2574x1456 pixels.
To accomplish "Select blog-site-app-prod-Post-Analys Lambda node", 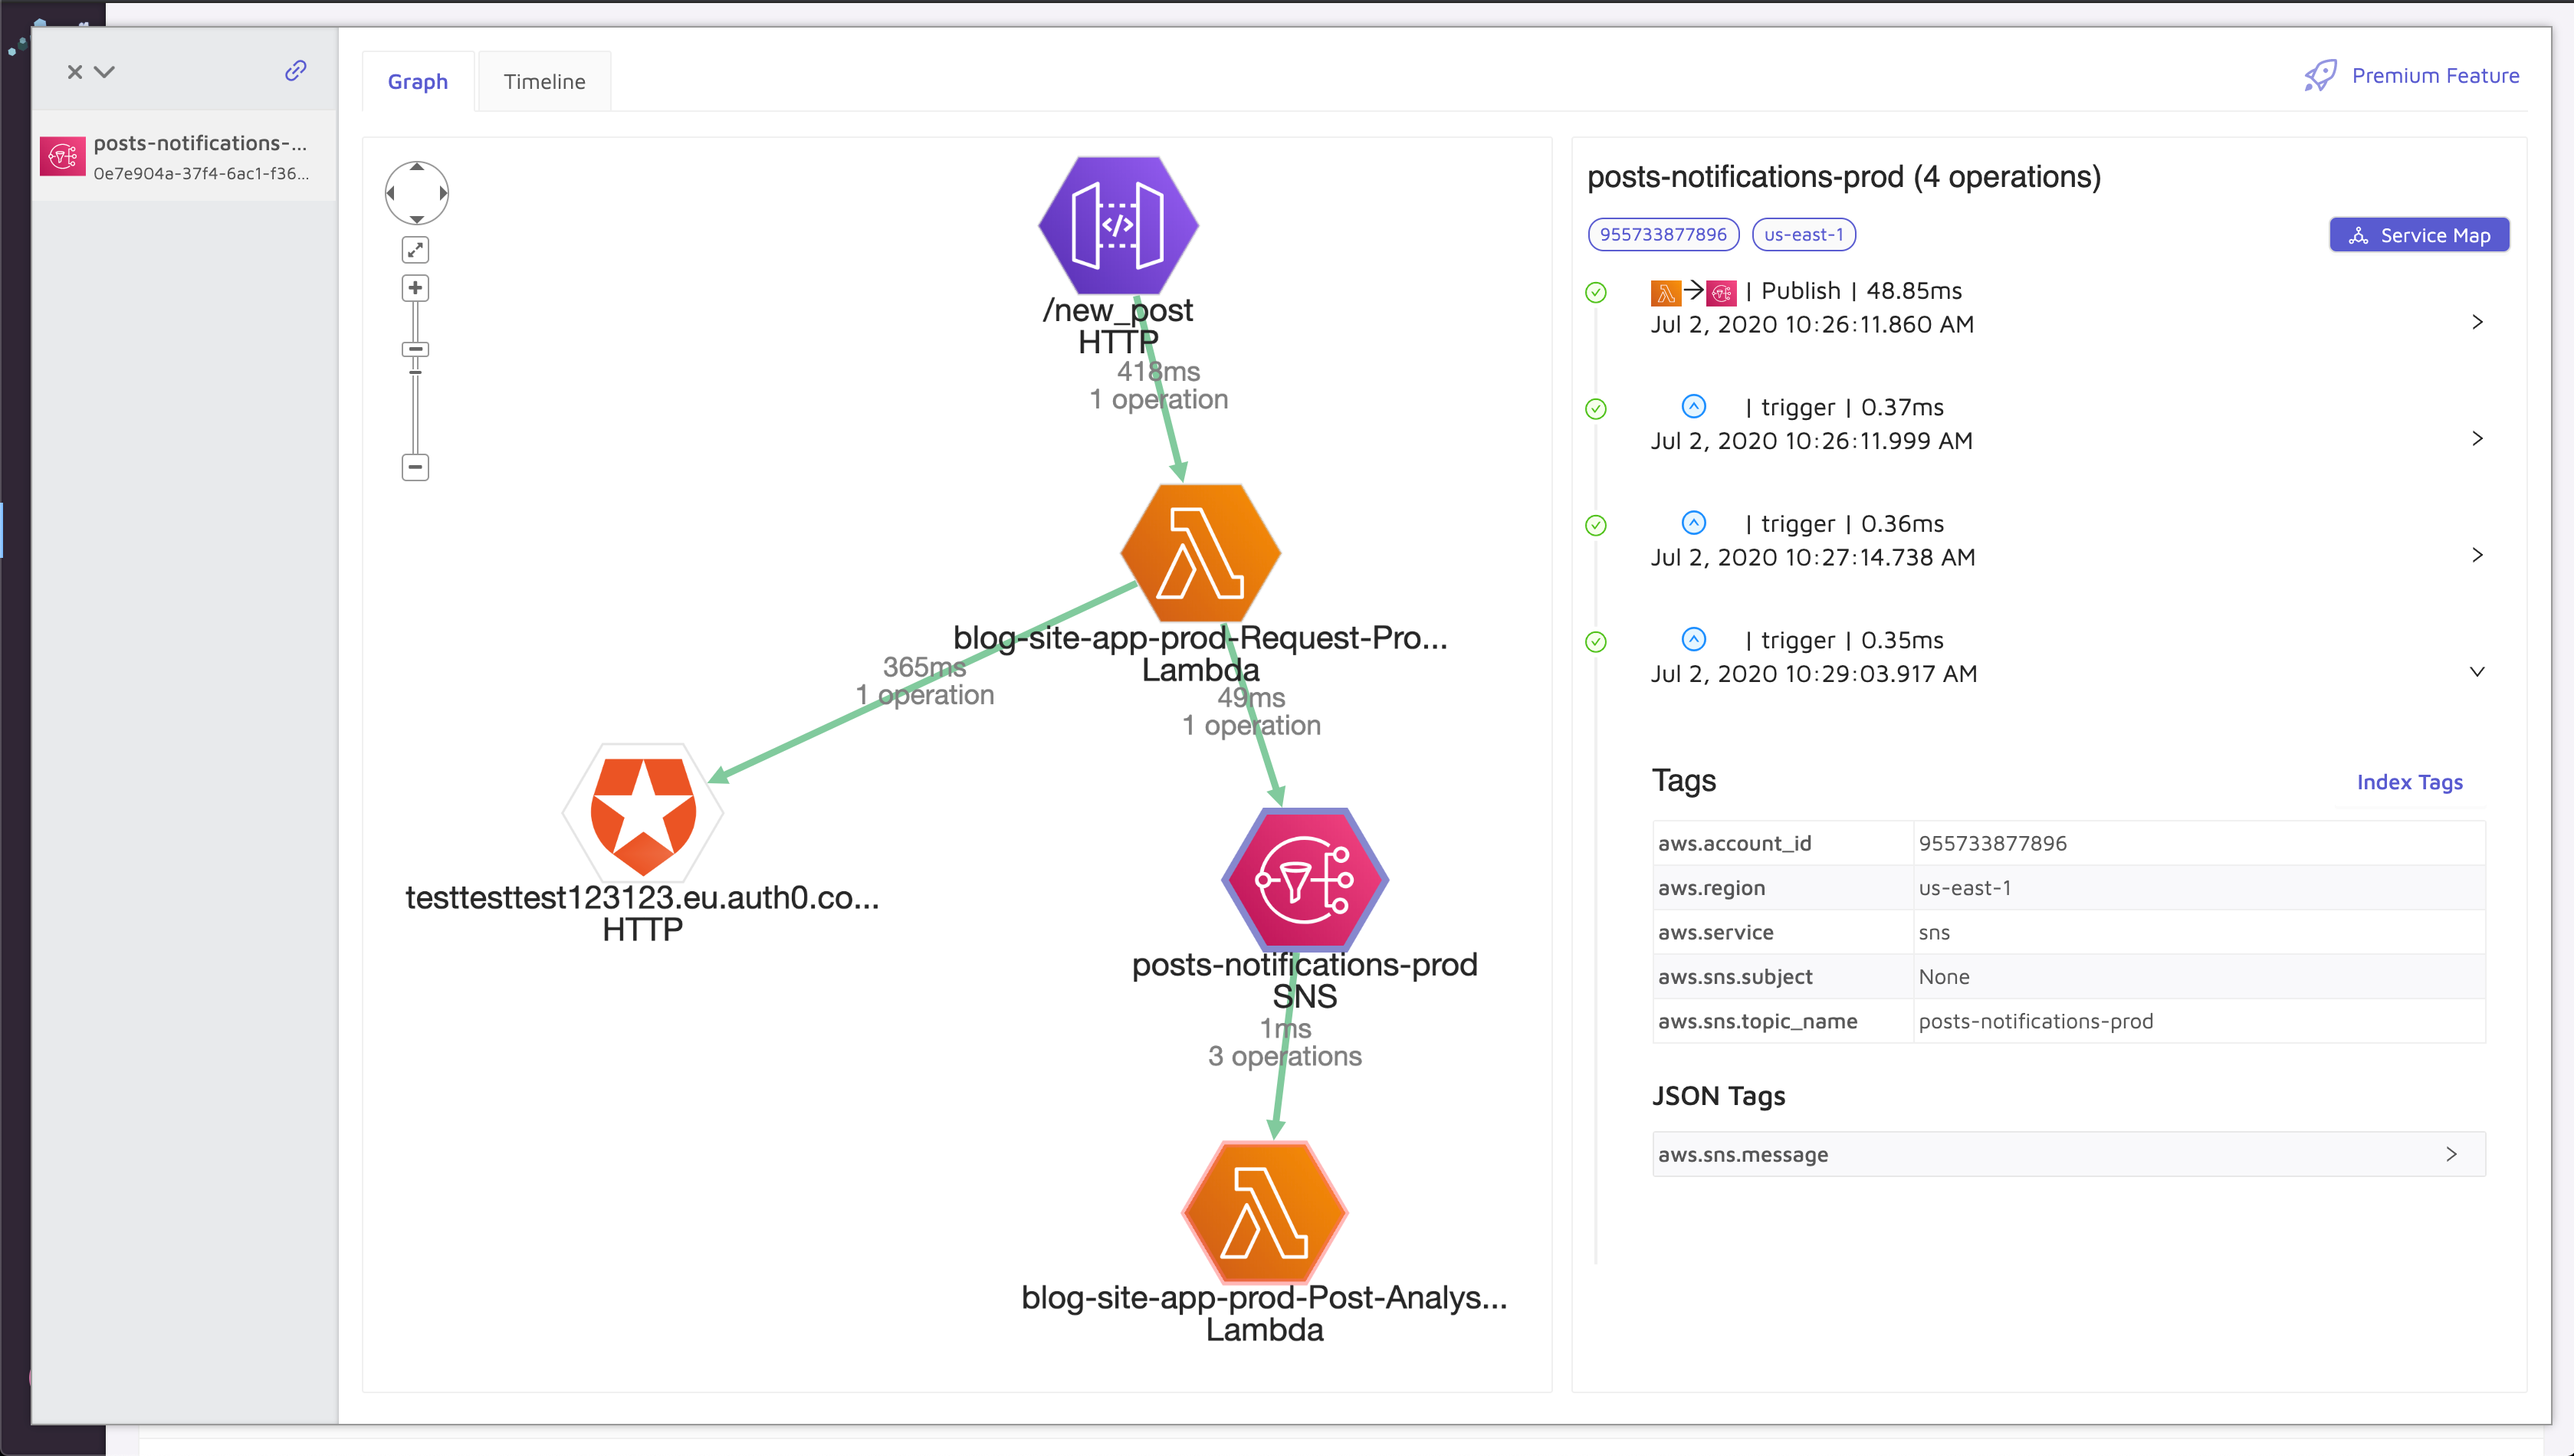I will click(1265, 1212).
